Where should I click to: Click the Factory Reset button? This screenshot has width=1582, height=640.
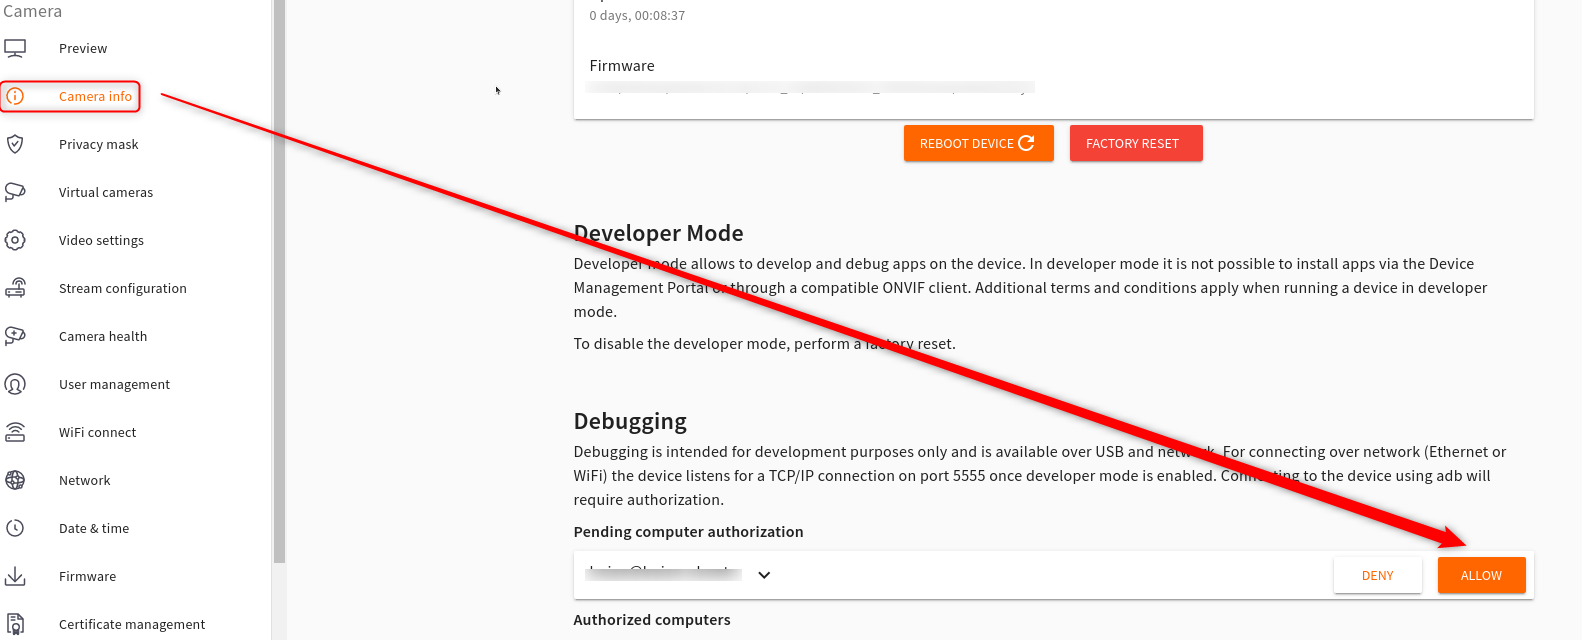pyautogui.click(x=1136, y=143)
